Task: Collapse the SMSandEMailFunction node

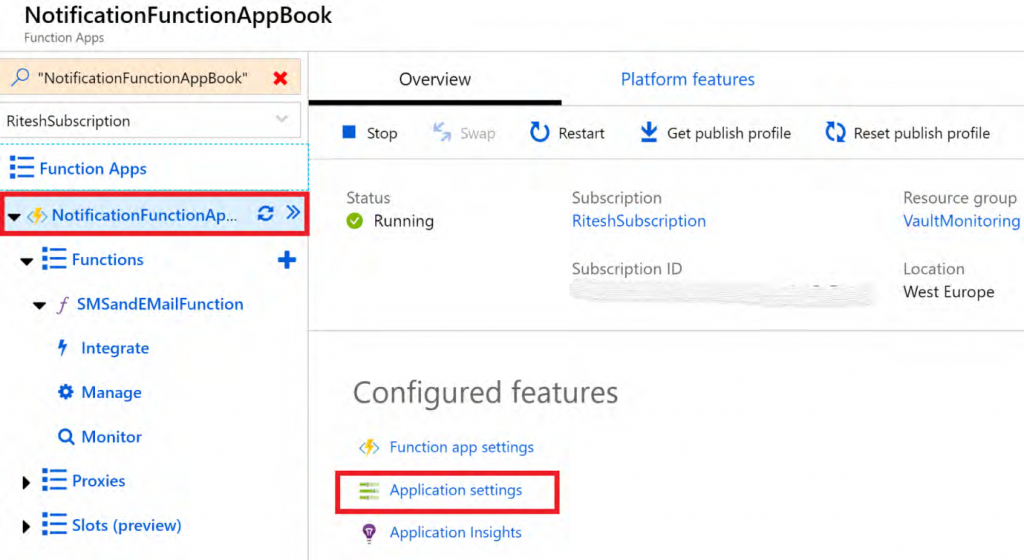Action: (x=39, y=305)
